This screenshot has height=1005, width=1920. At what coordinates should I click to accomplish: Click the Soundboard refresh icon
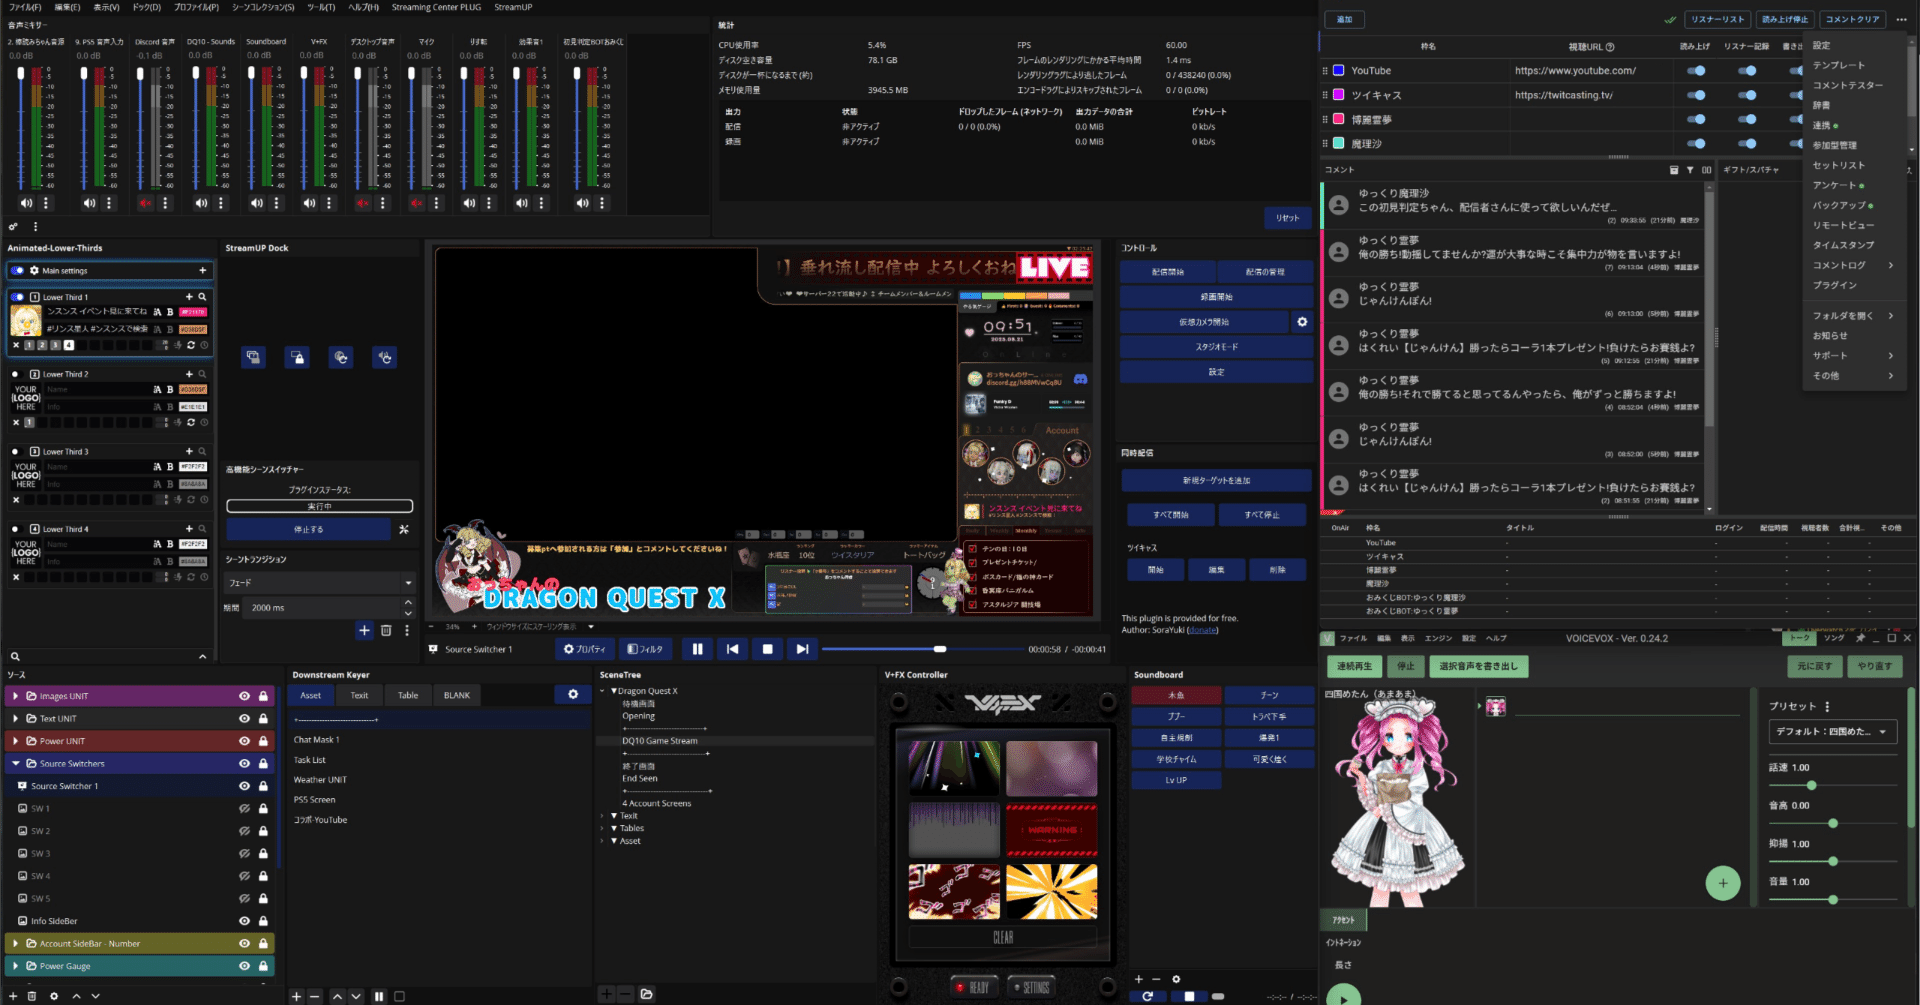pos(1147,996)
